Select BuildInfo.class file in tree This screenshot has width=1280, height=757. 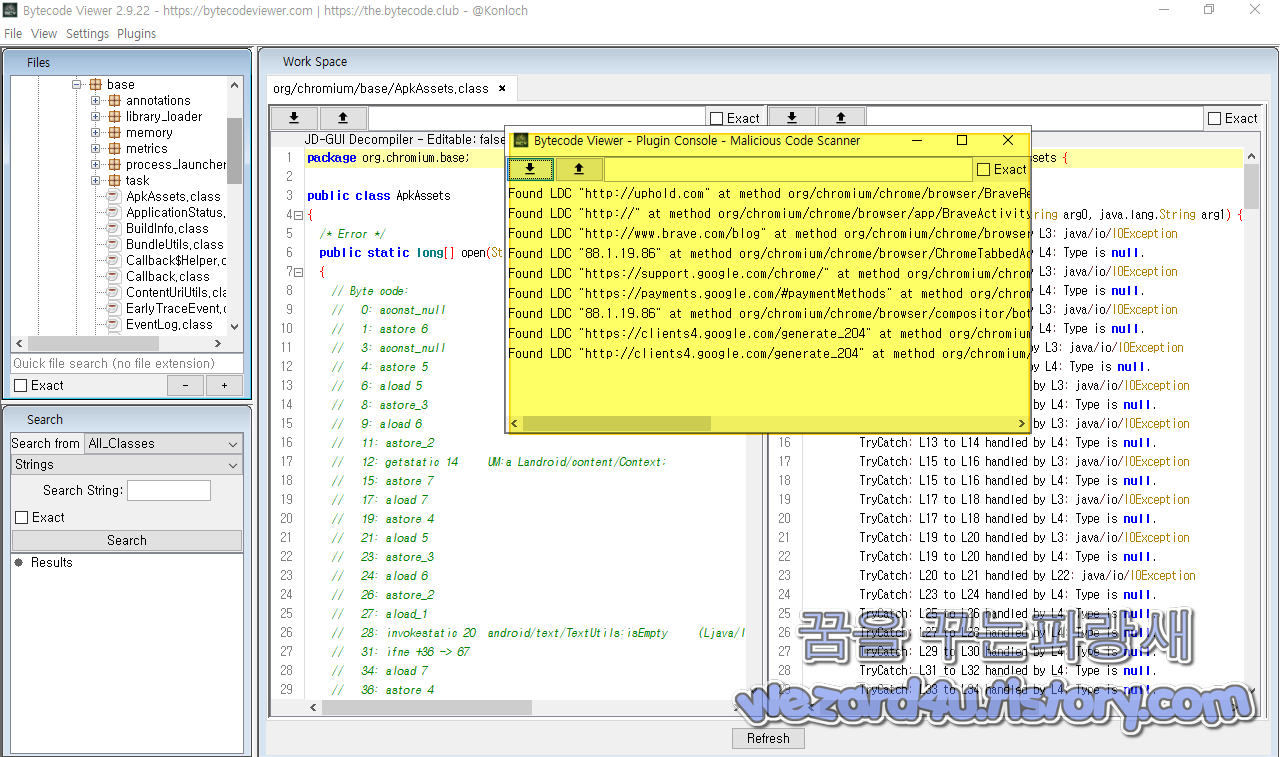(x=167, y=229)
